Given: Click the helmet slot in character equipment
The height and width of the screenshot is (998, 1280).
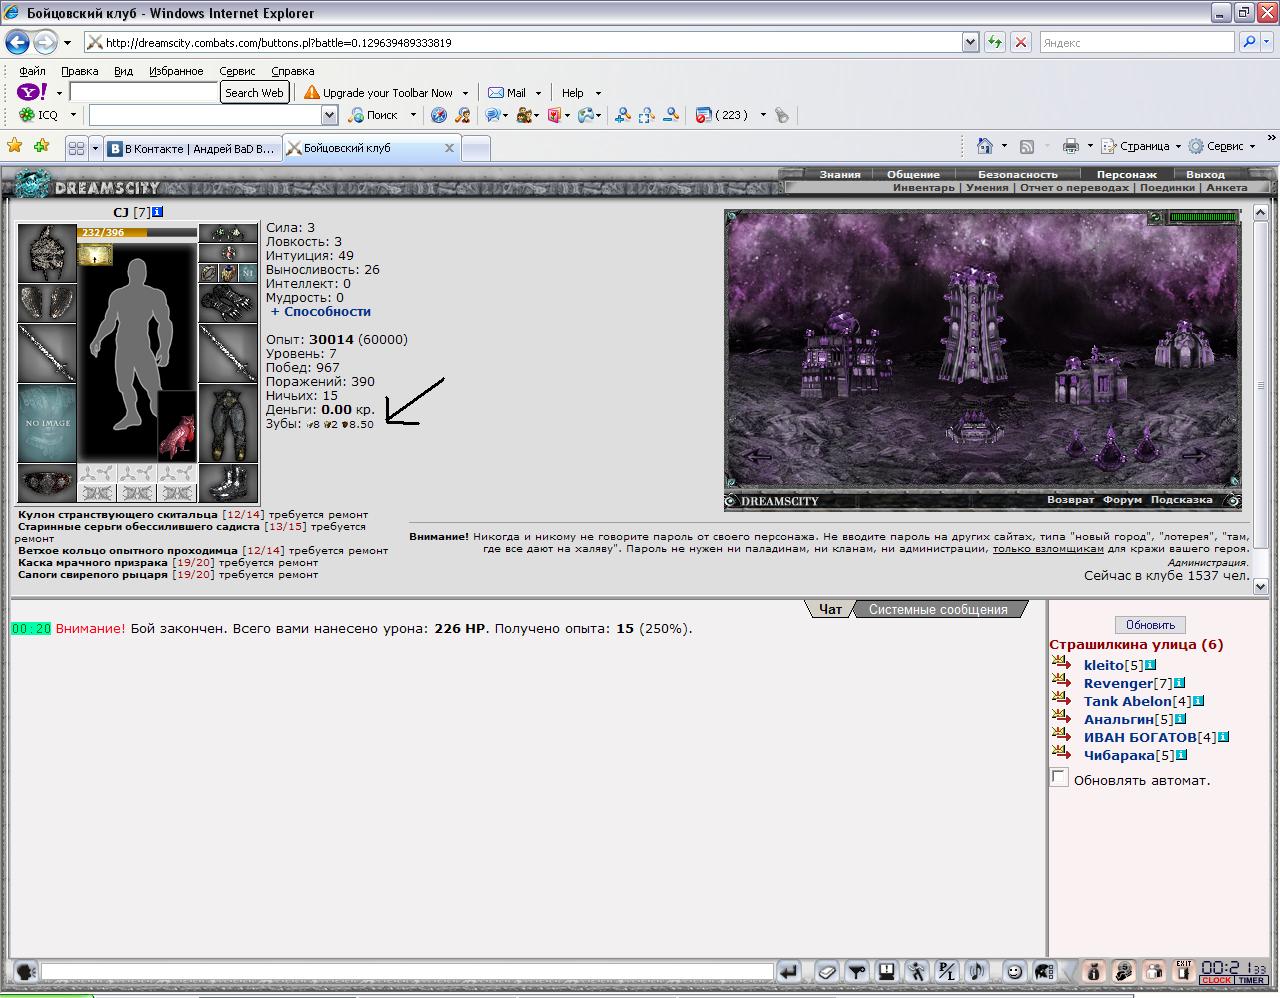Looking at the screenshot, I should click(x=47, y=253).
